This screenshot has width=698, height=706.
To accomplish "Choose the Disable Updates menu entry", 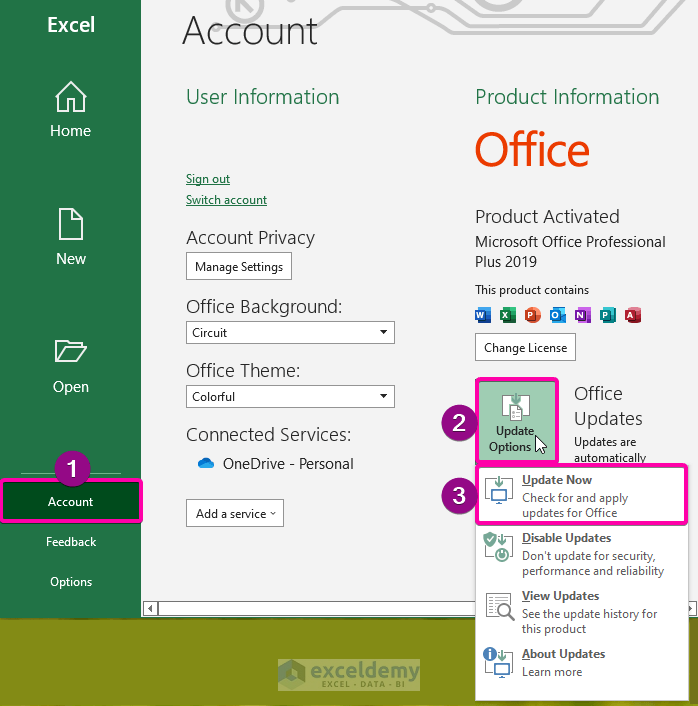I will point(581,554).
